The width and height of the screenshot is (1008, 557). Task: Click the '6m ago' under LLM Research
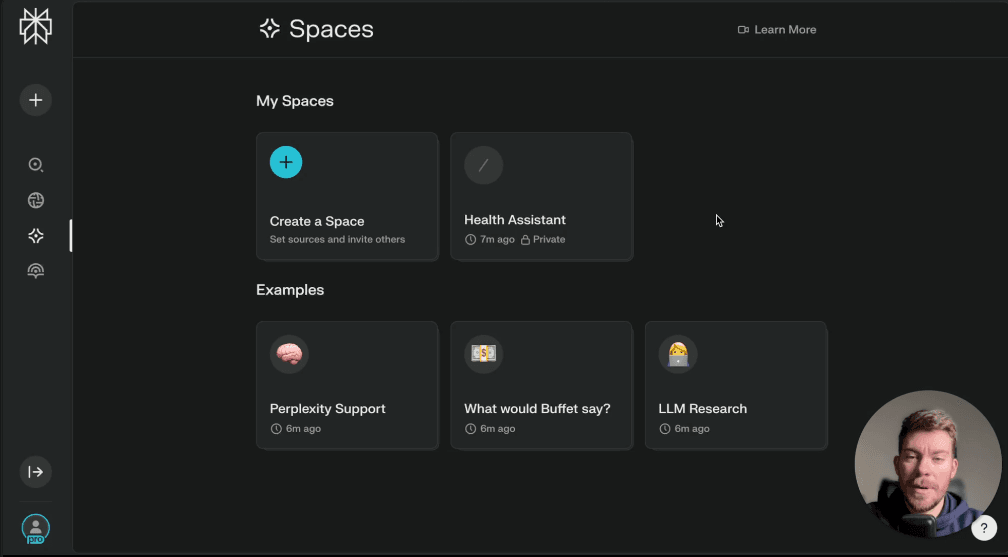[692, 428]
